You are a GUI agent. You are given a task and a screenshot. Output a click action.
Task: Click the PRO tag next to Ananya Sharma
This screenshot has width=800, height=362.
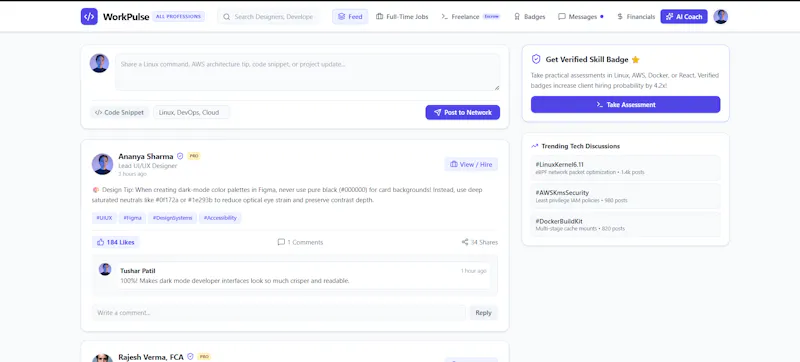(194, 156)
